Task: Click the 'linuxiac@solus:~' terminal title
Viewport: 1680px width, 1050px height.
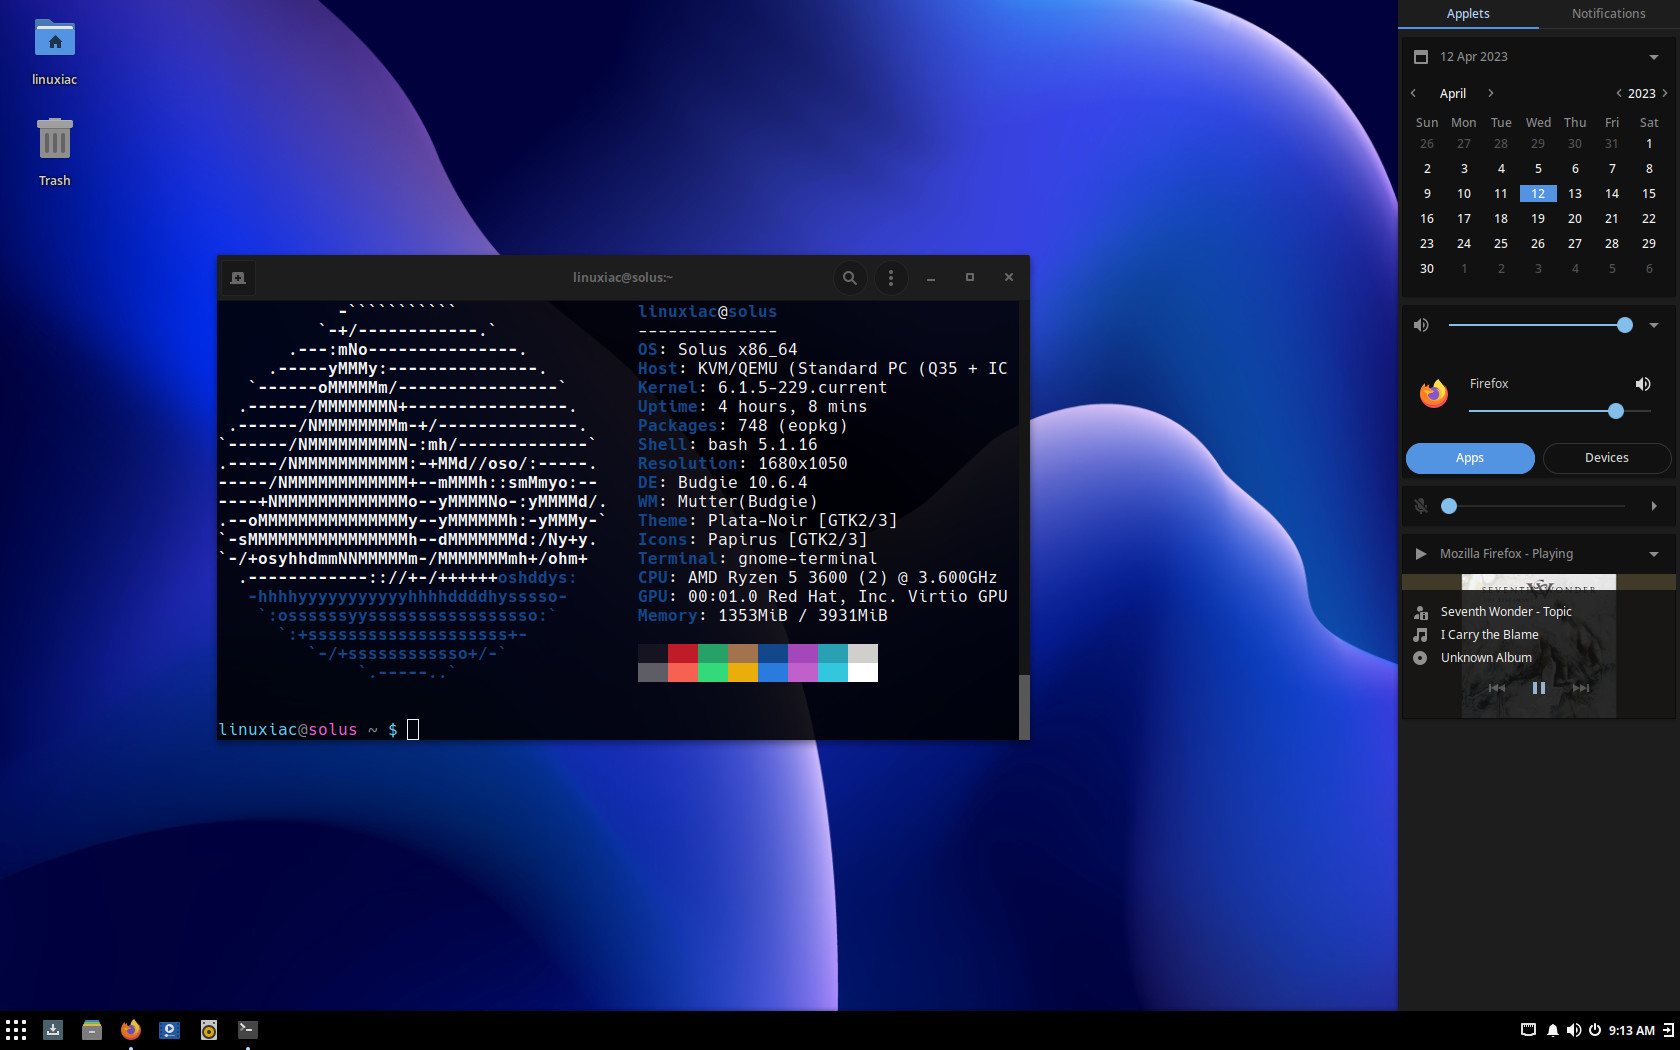Action: pyautogui.click(x=623, y=278)
